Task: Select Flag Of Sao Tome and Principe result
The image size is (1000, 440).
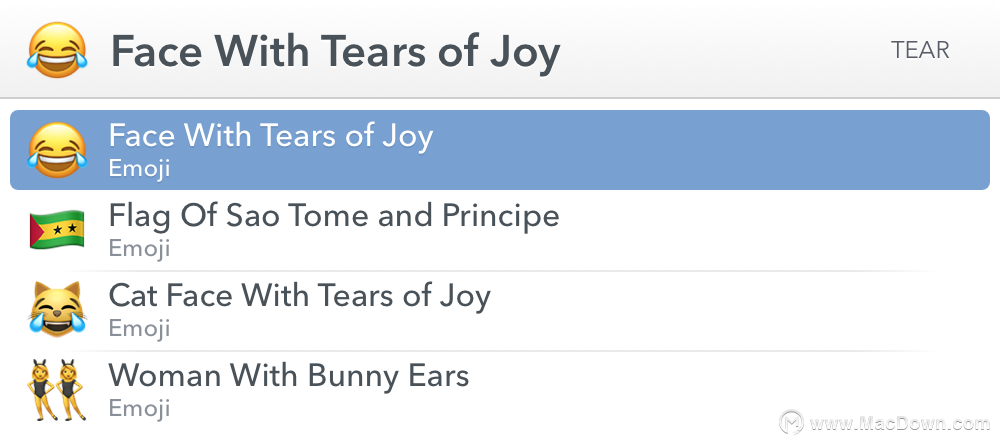Action: click(x=500, y=230)
